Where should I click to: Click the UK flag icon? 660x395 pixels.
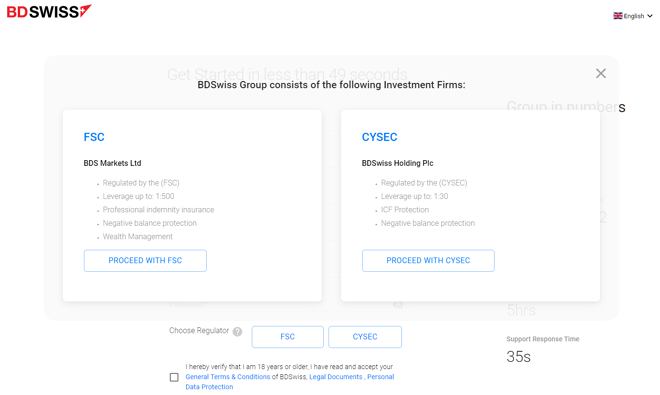pos(617,16)
